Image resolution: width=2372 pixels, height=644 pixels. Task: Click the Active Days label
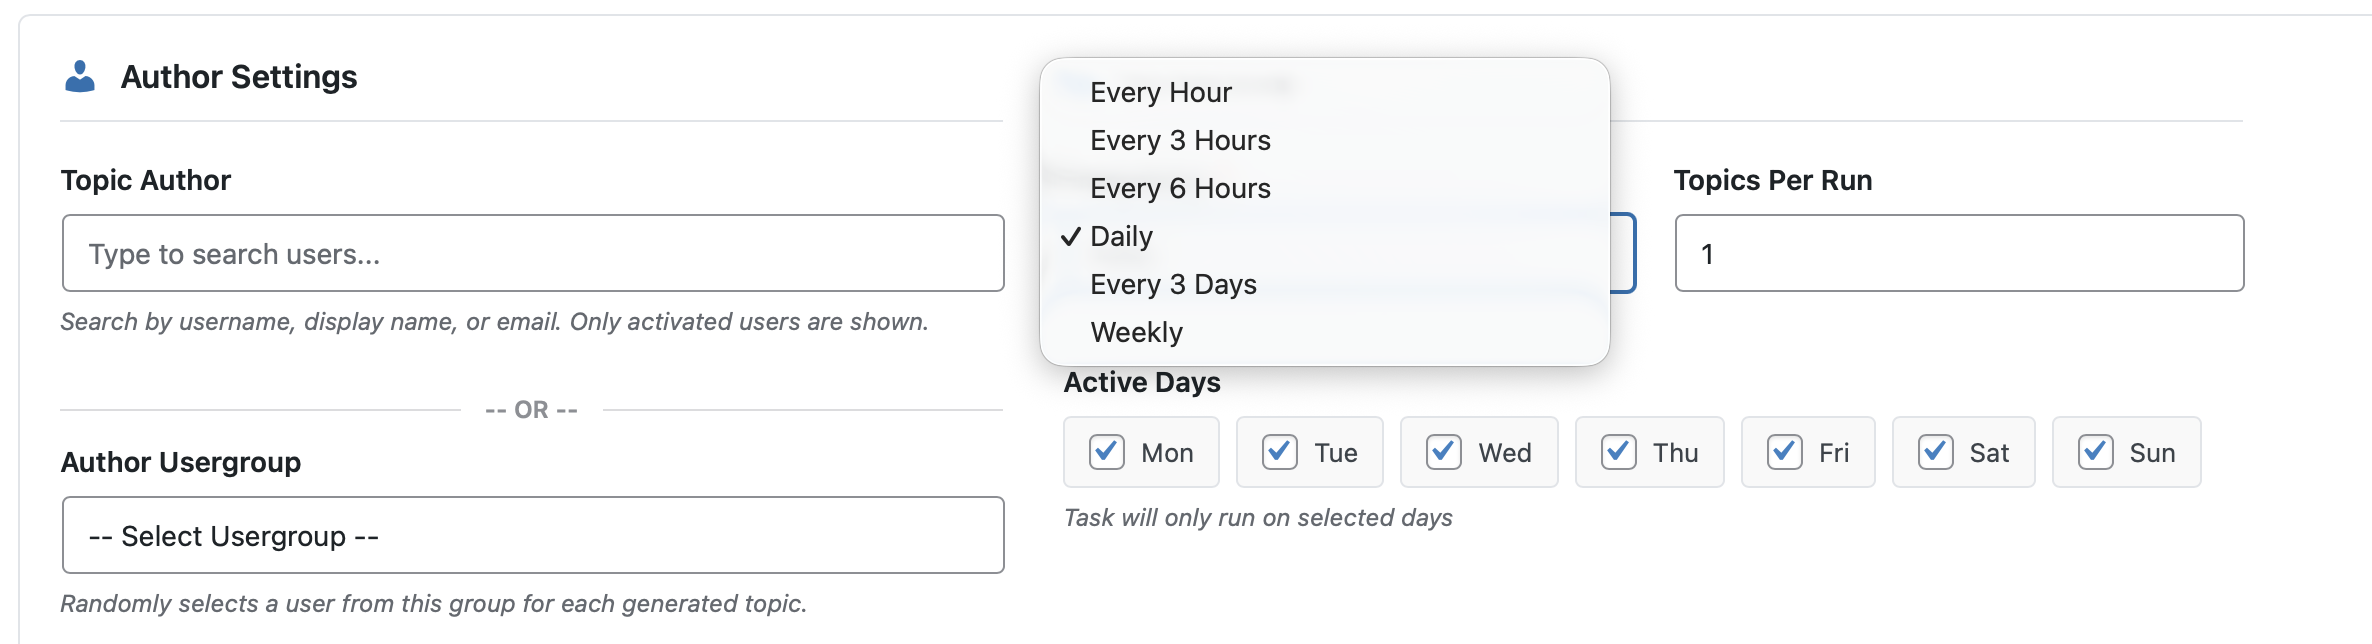pyautogui.click(x=1142, y=382)
